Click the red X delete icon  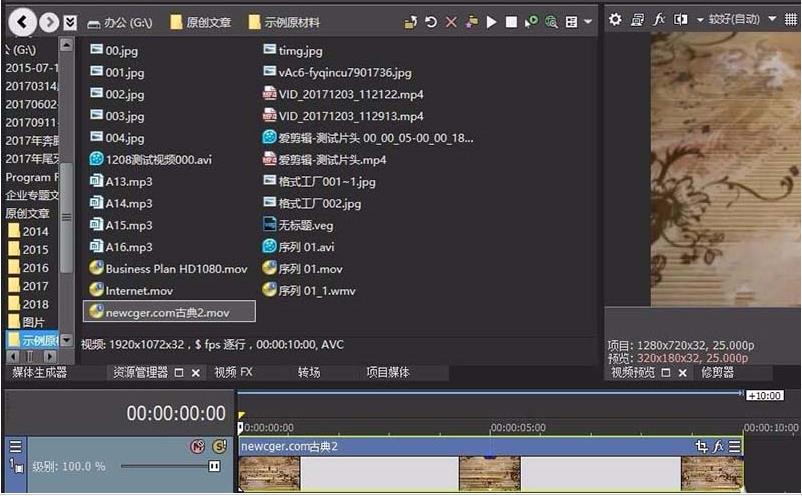(x=451, y=22)
